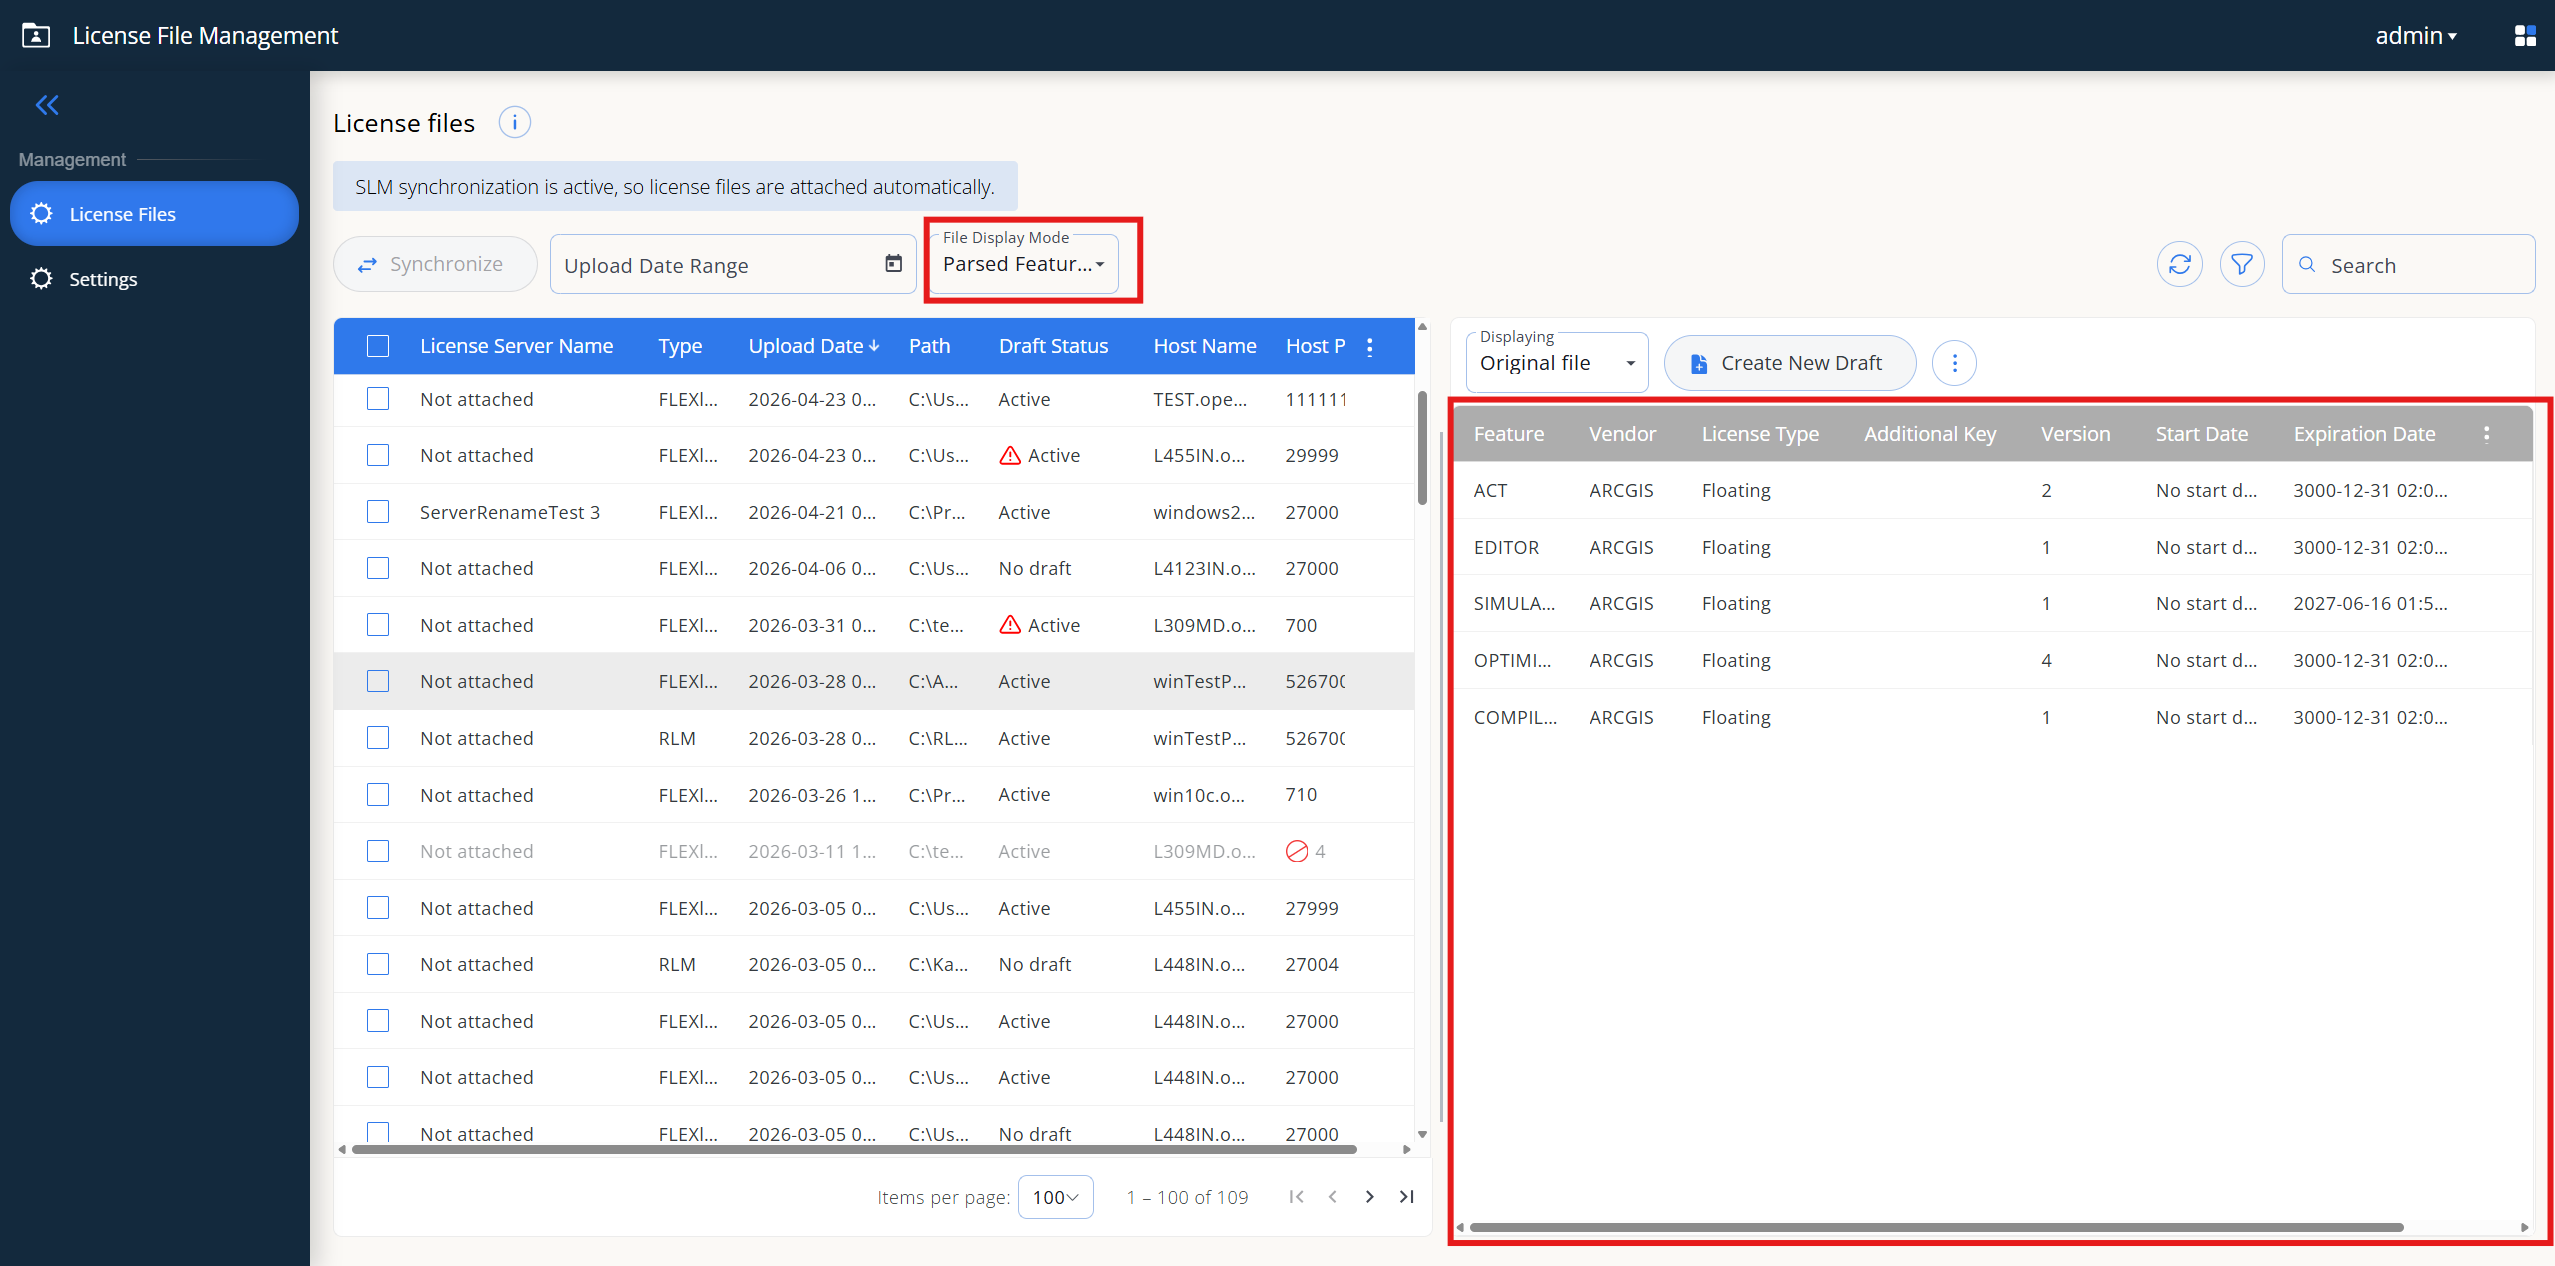
Task: Open feature table column options kebab
Action: (2486, 434)
